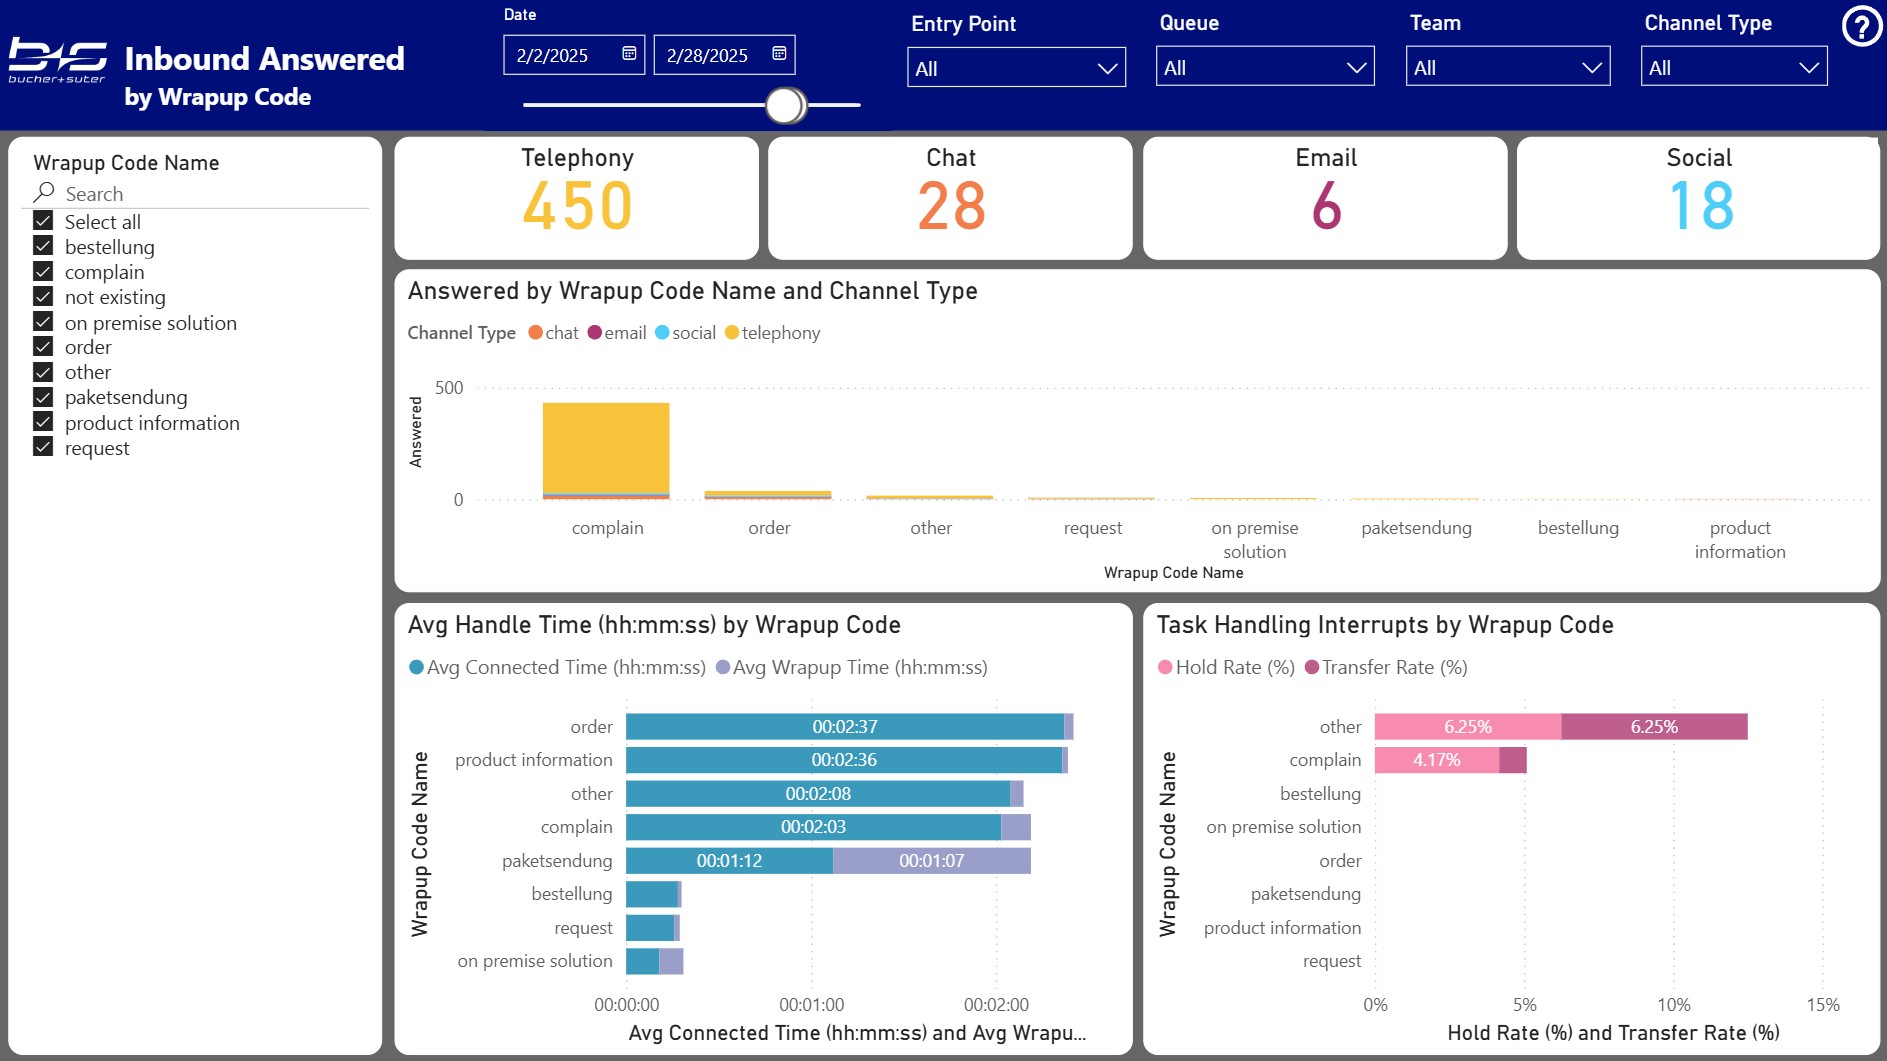Click the Transfer Rate (%) legend label
1887x1061 pixels.
[1394, 667]
